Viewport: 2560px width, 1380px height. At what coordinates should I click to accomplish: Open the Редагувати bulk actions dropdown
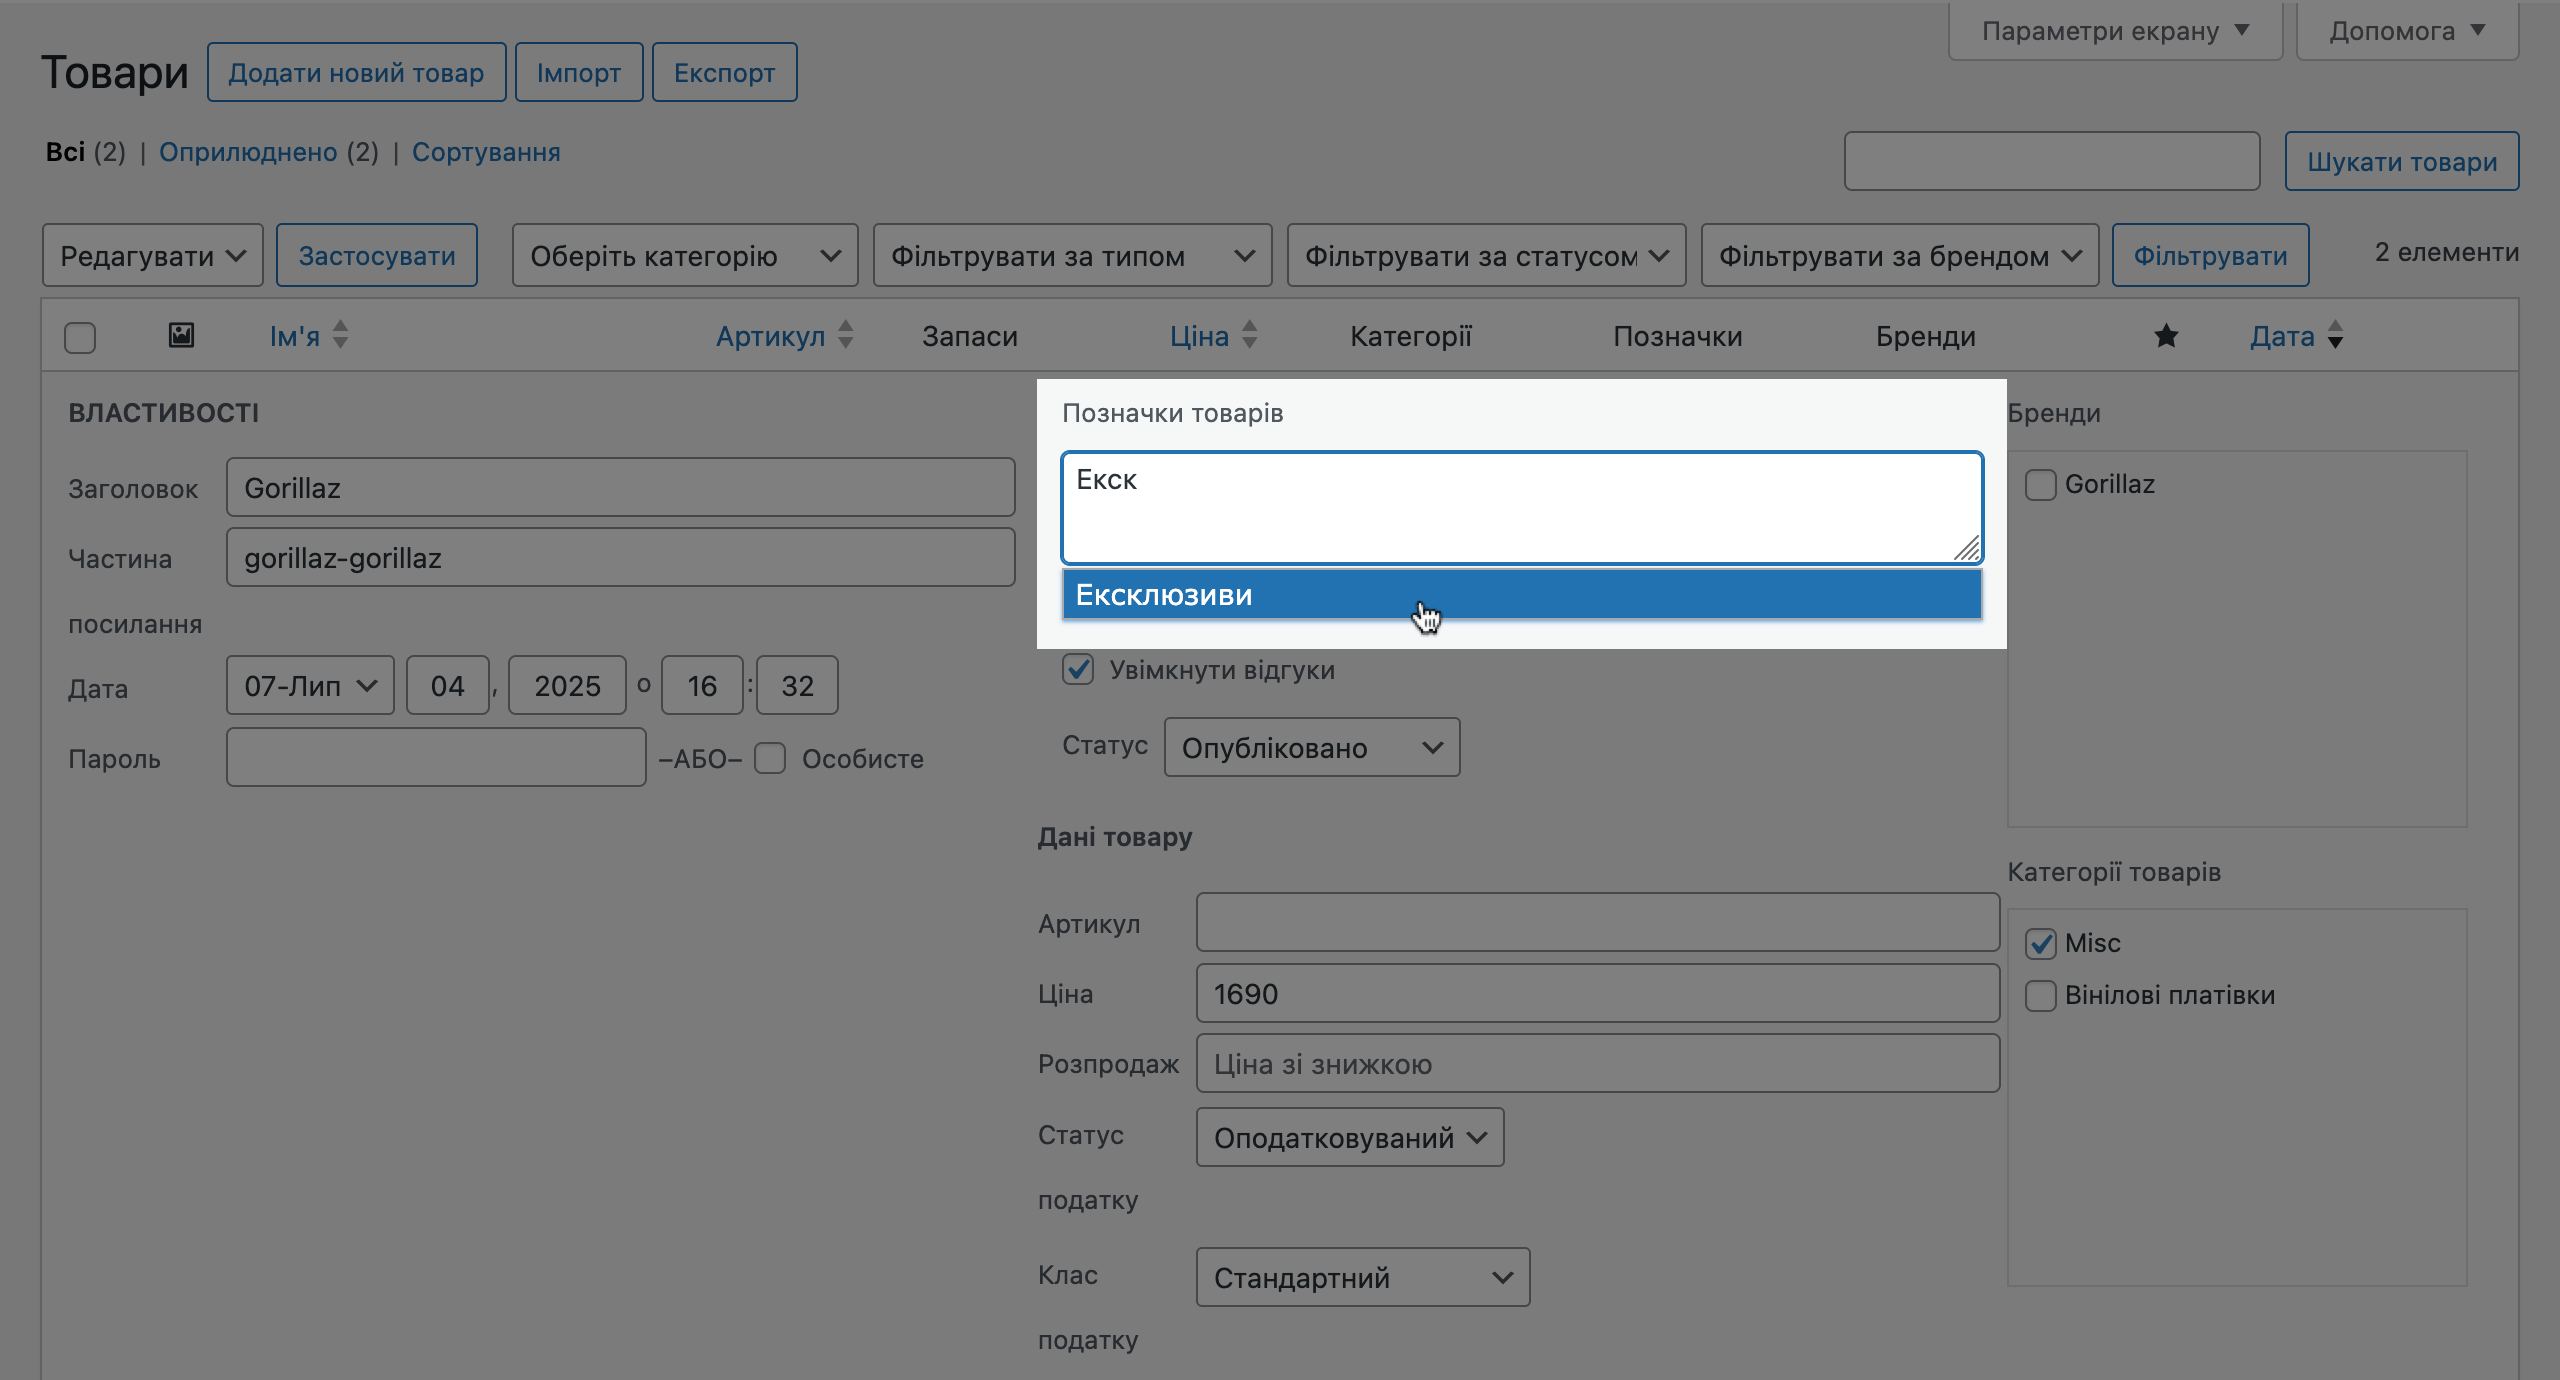pos(153,256)
